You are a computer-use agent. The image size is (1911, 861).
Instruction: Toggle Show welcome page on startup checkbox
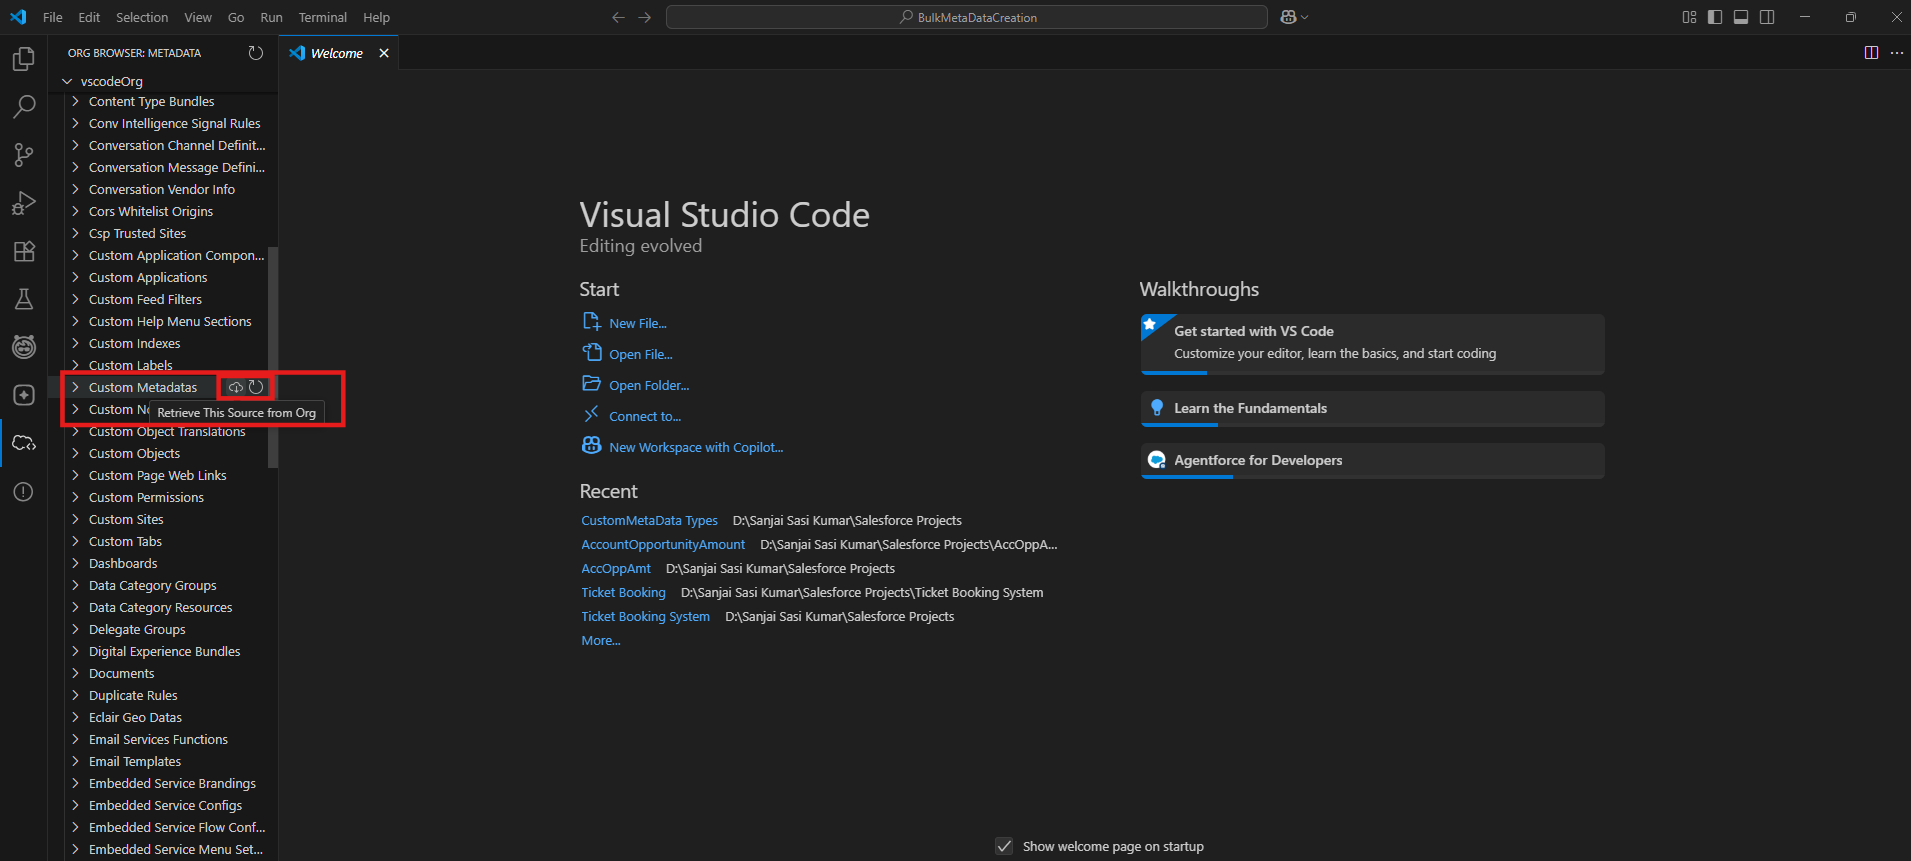click(1004, 846)
